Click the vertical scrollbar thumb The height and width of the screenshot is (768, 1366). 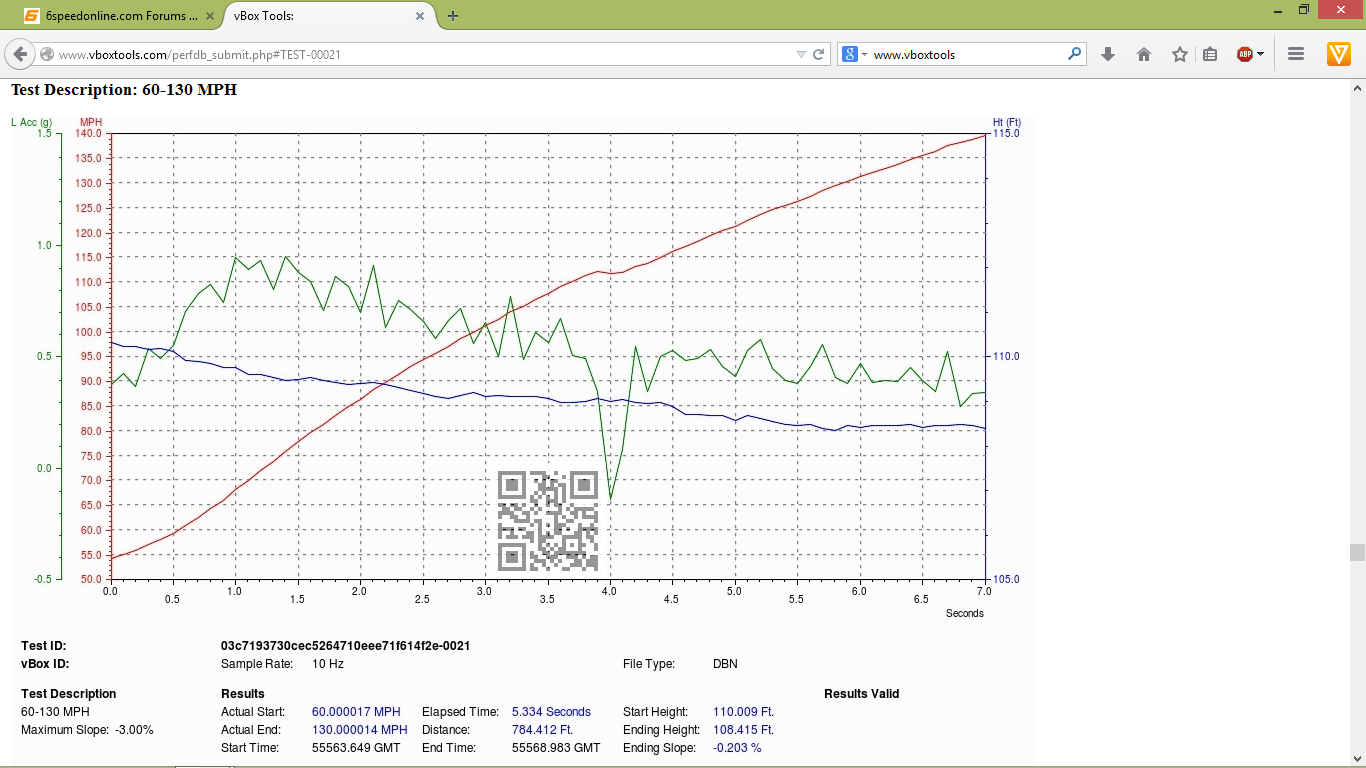[x=1357, y=552]
